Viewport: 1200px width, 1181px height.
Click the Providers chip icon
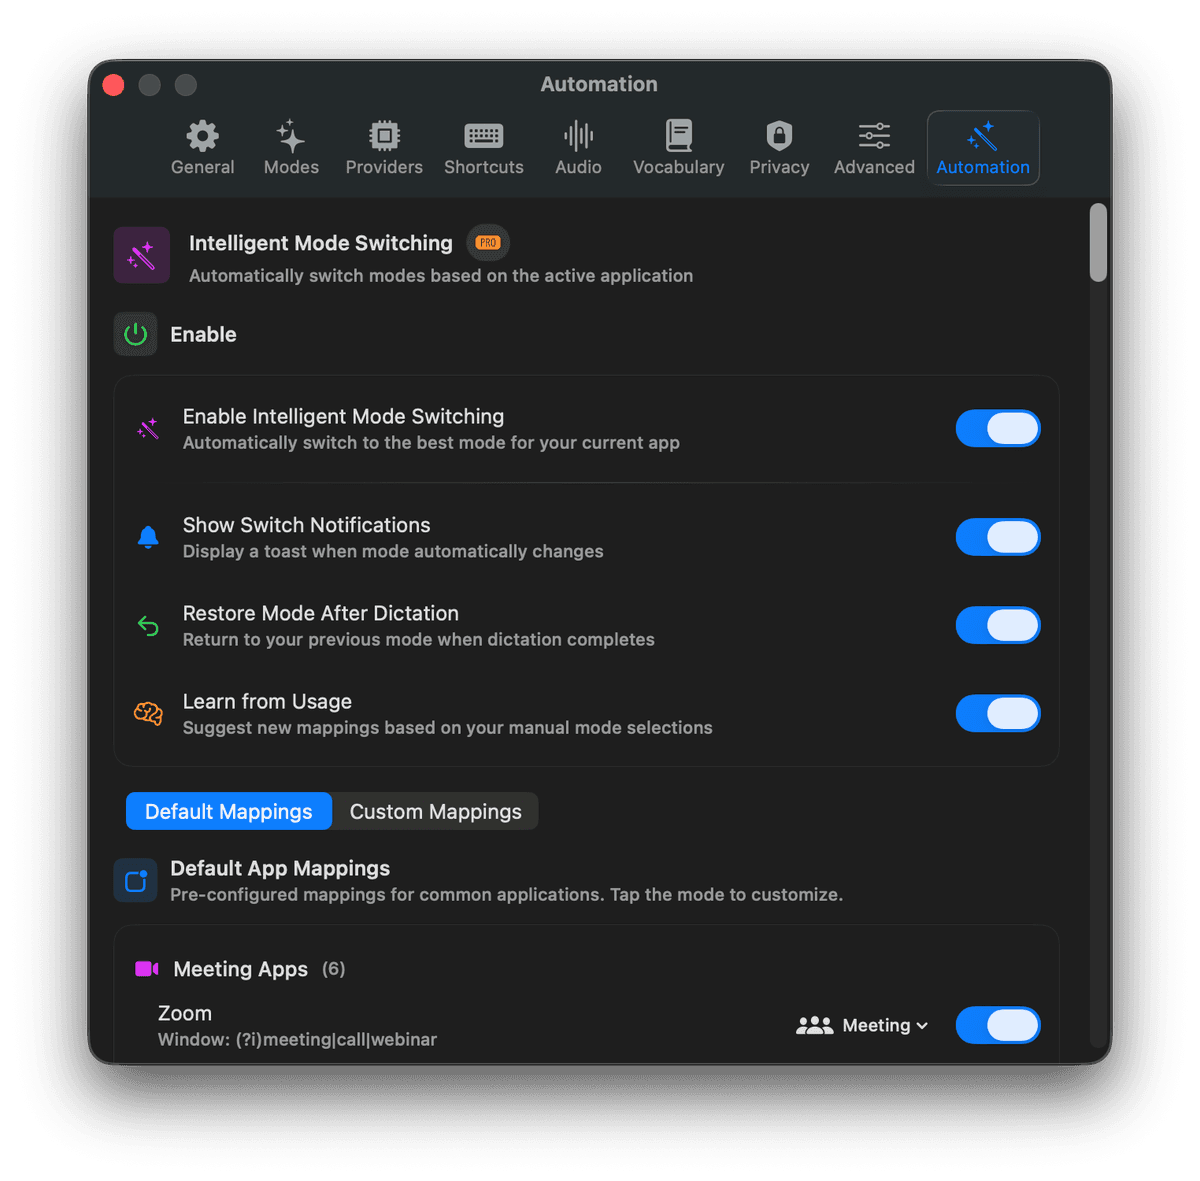point(384,136)
